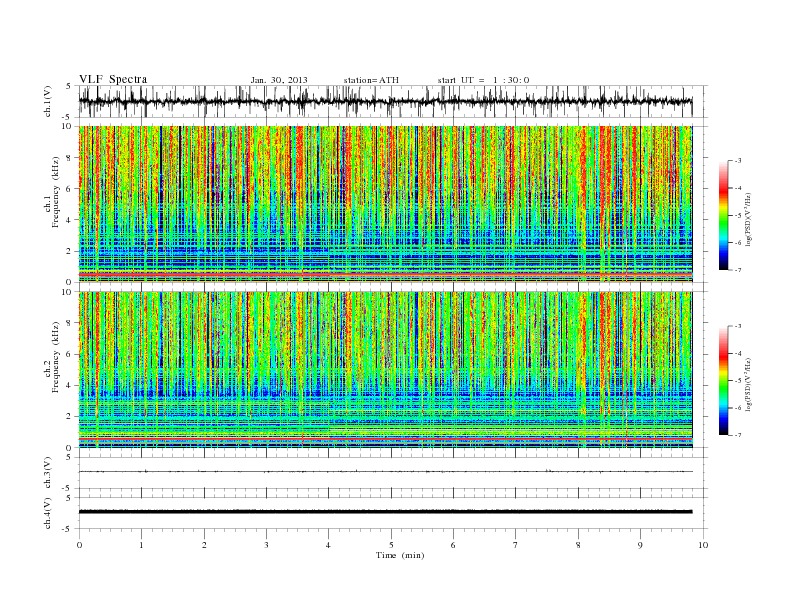Screen dimensions: 792x612
Task: Click the "10" tick below the time axis
Action: [x=703, y=545]
